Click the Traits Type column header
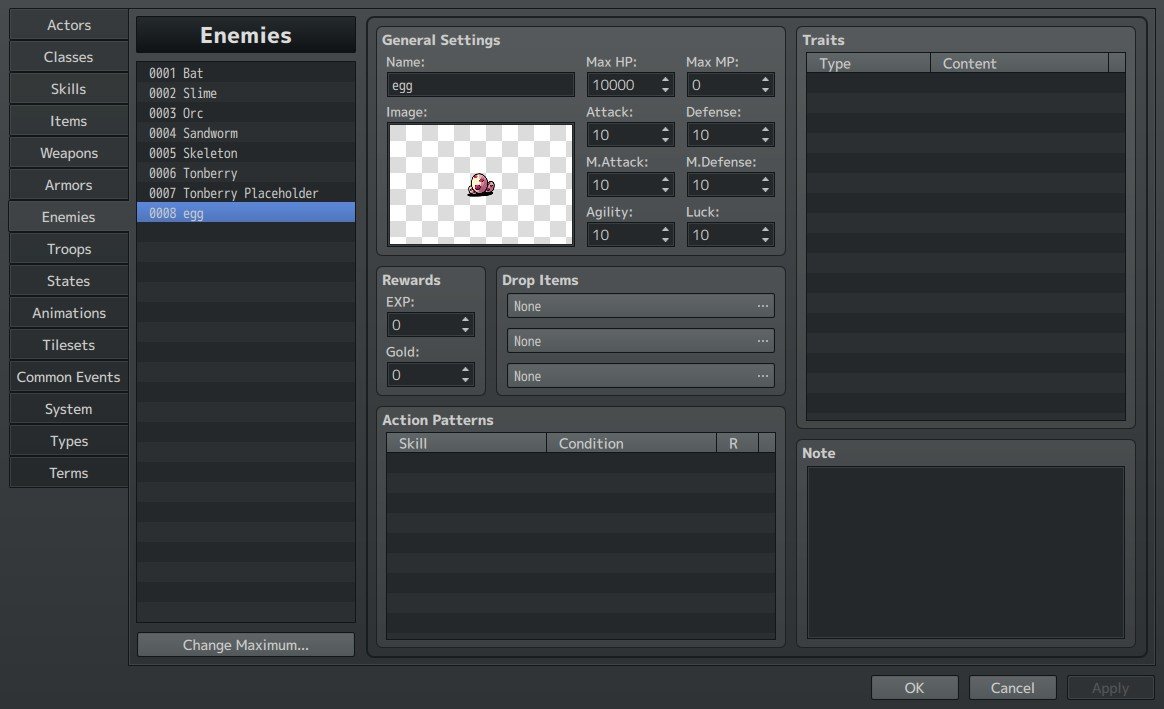1164x709 pixels. 869,63
